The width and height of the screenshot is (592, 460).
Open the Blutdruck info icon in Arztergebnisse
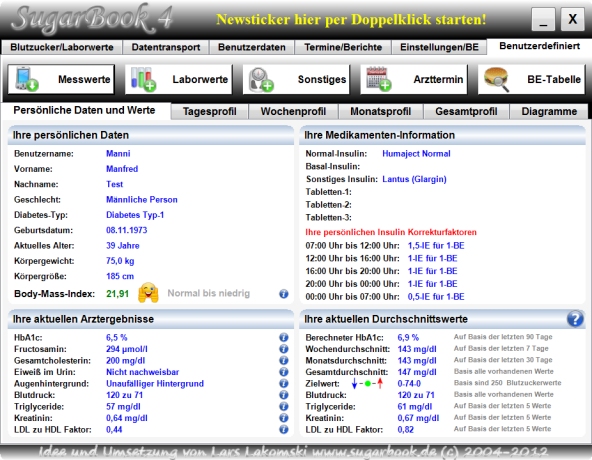click(x=284, y=395)
